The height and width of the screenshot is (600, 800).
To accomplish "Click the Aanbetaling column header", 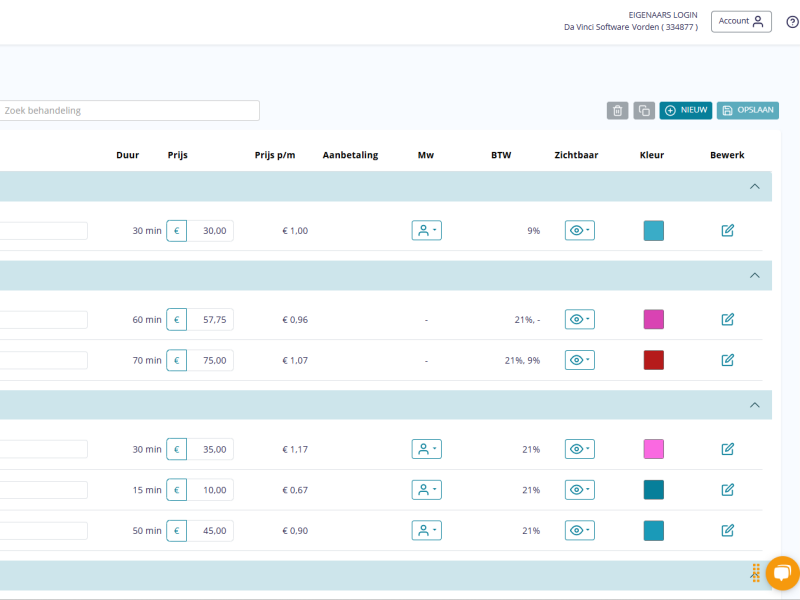I will [x=351, y=155].
